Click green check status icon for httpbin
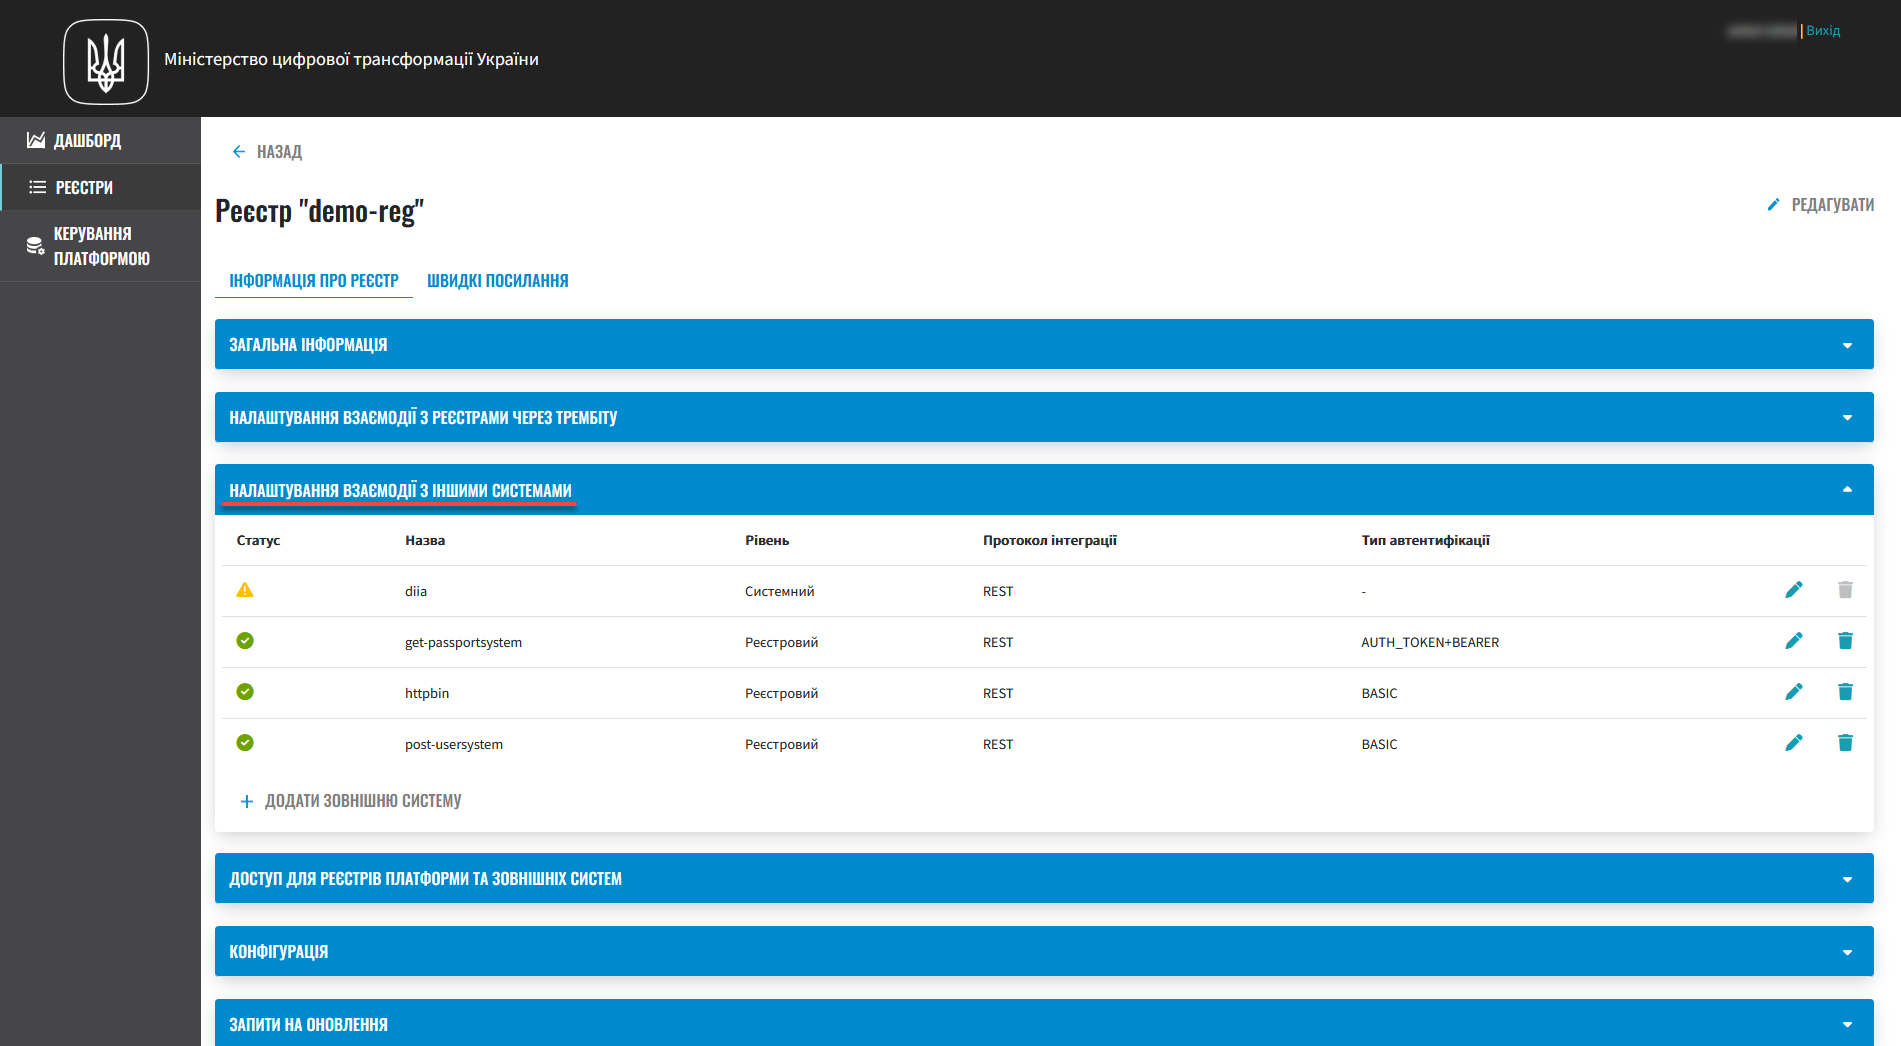This screenshot has height=1046, width=1901. click(245, 692)
